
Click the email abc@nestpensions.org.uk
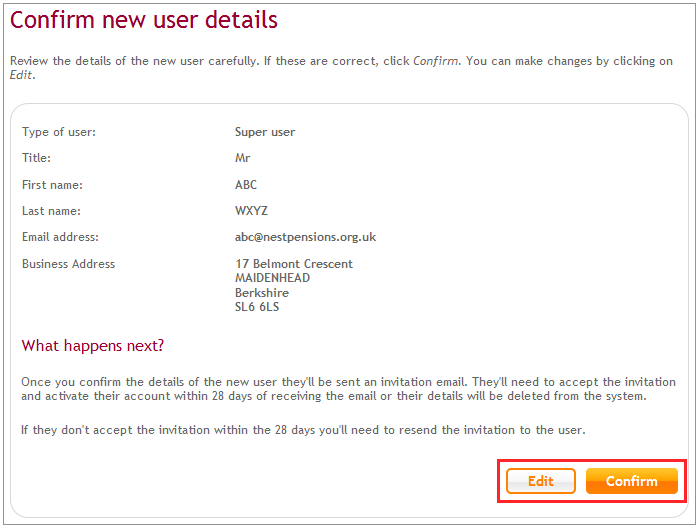pos(305,238)
